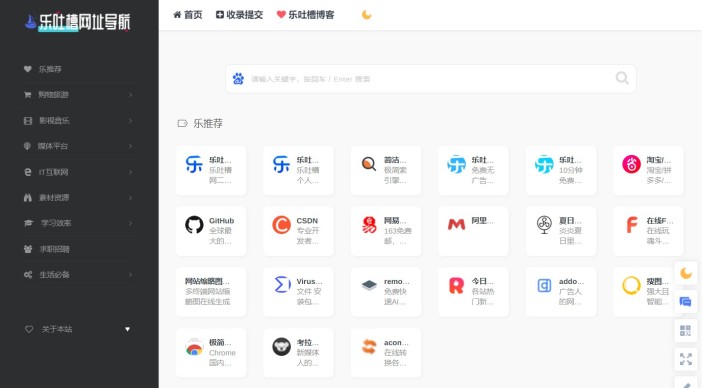Viewport: 702px width, 388px height.
Task: Open the acon... 在线转换 card
Action: click(386, 353)
